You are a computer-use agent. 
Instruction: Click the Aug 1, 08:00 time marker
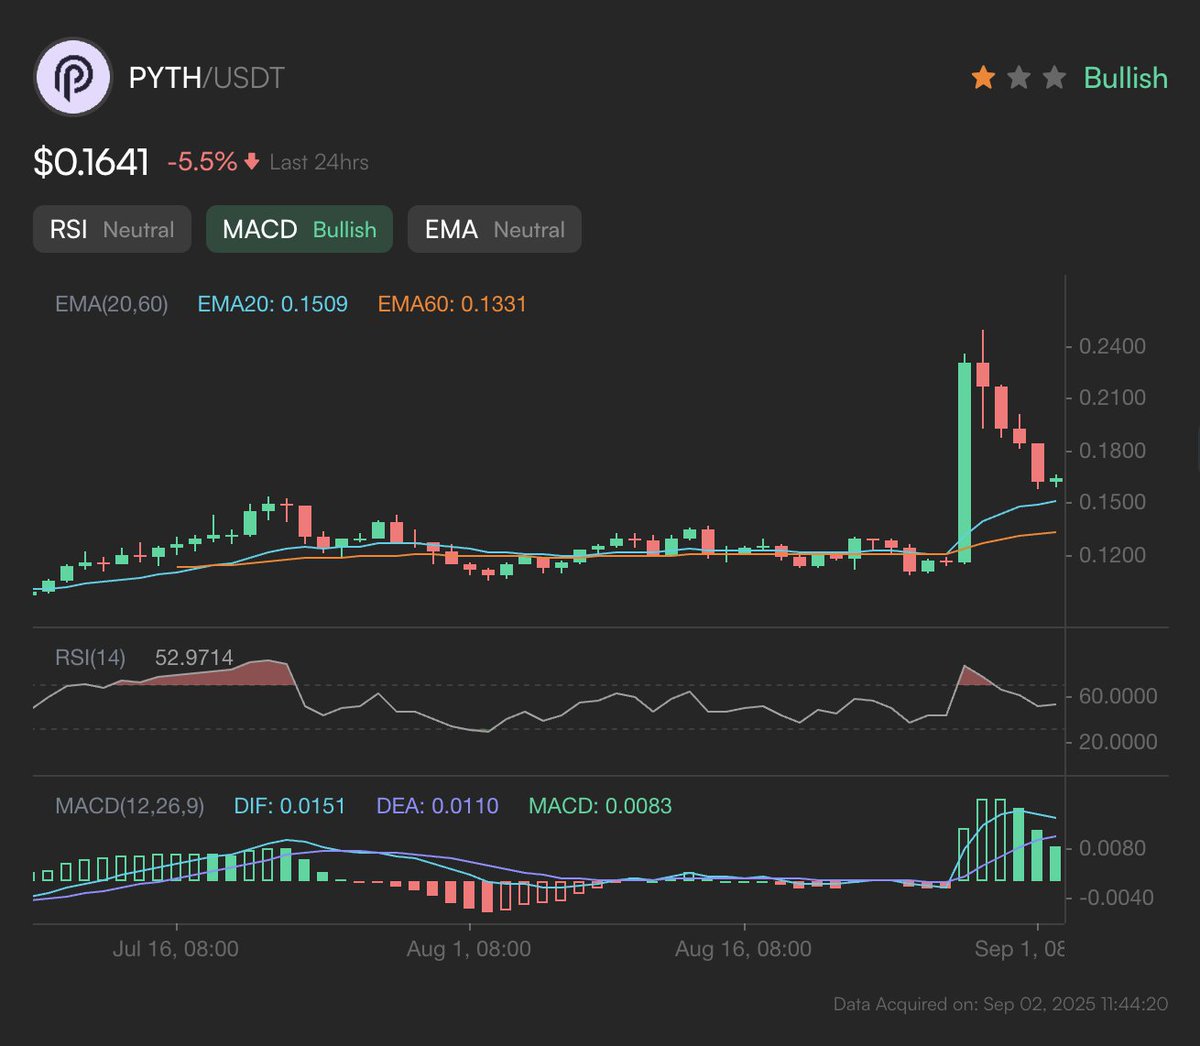pos(469,949)
